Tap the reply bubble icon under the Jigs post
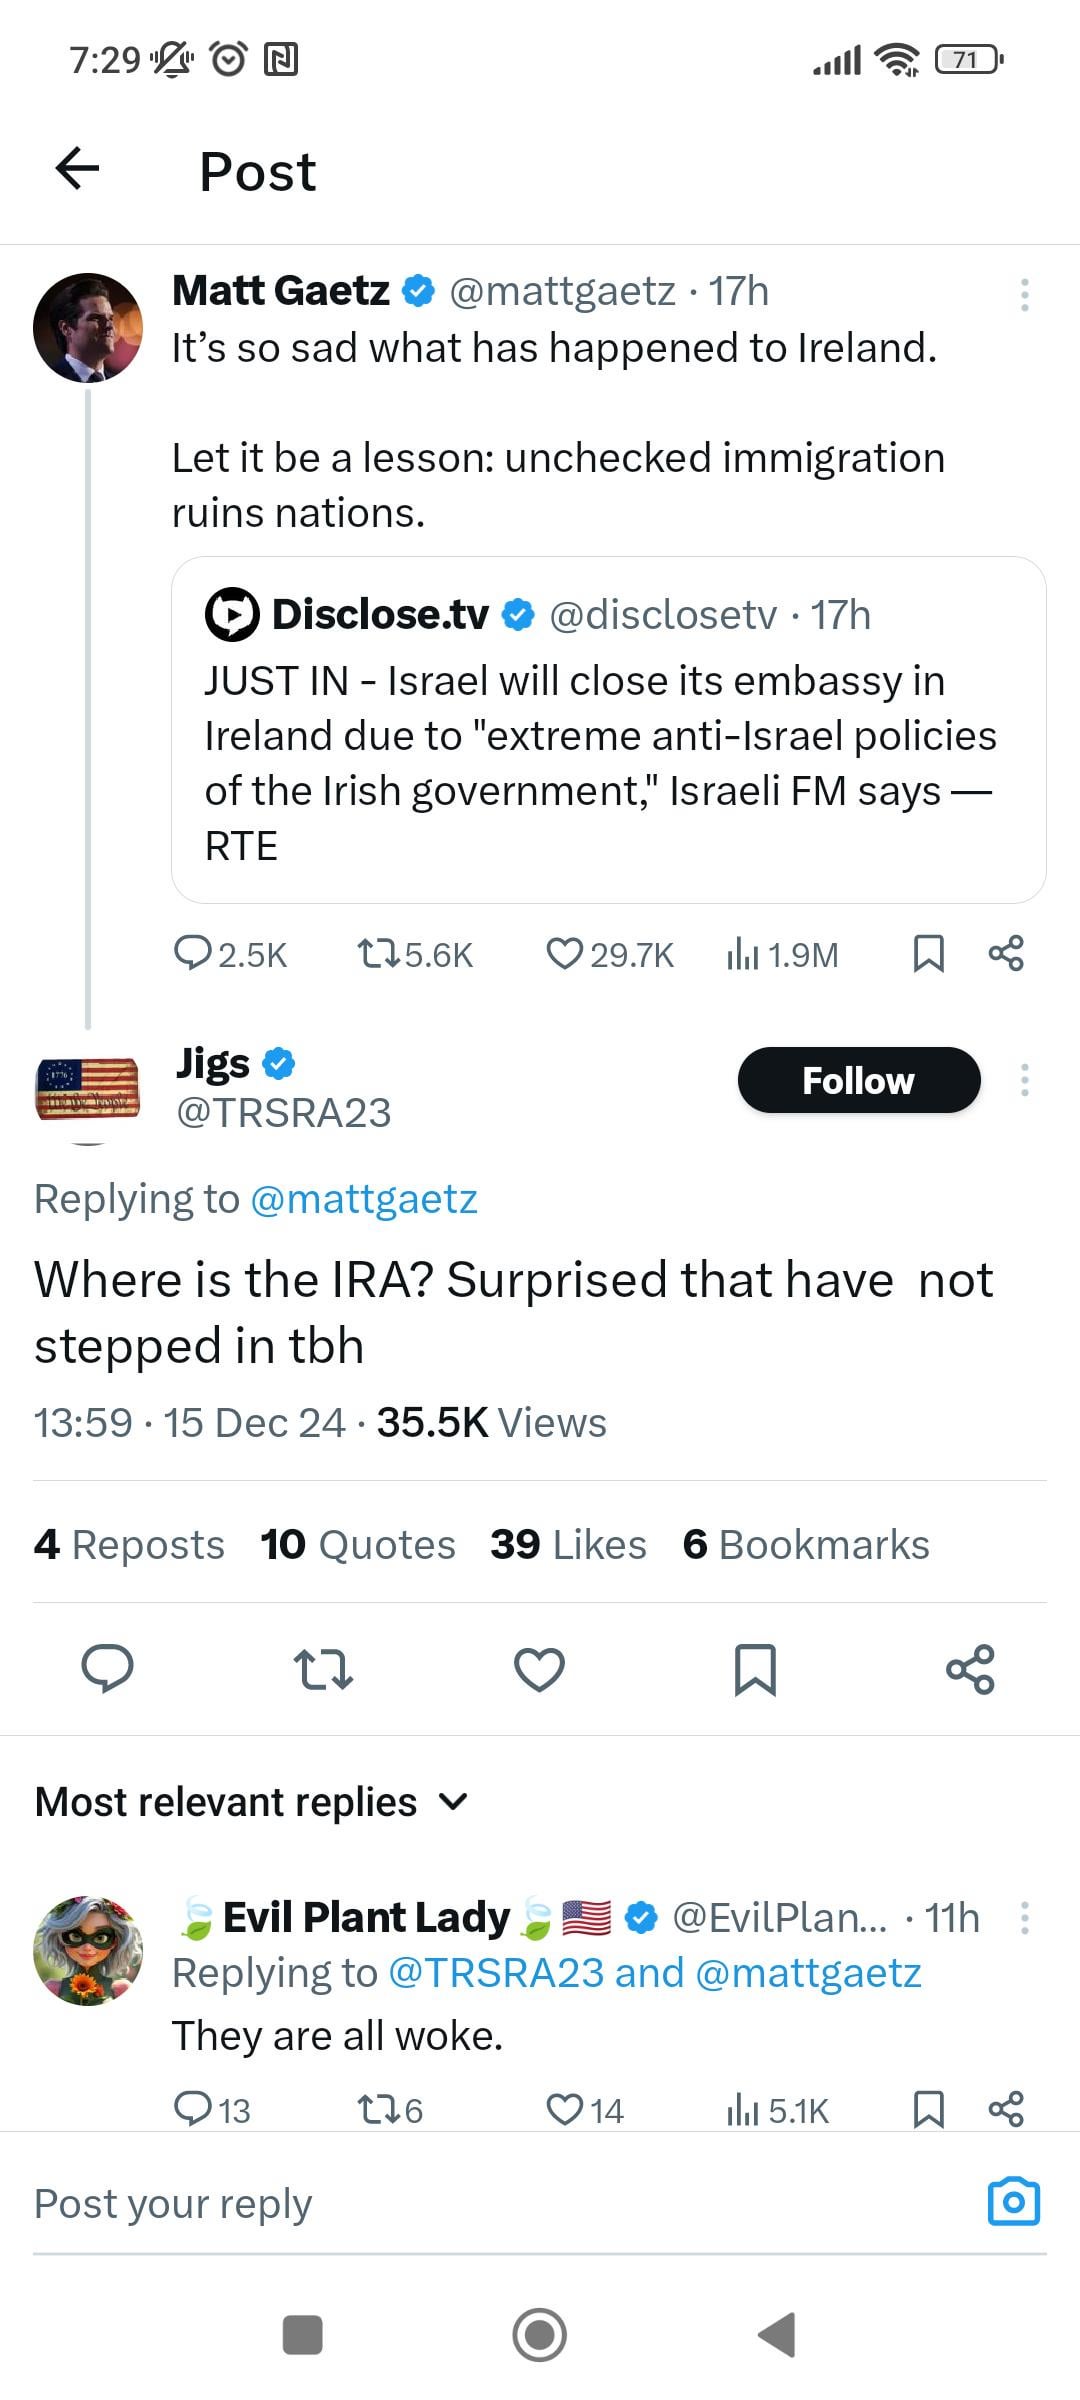 (x=107, y=1668)
